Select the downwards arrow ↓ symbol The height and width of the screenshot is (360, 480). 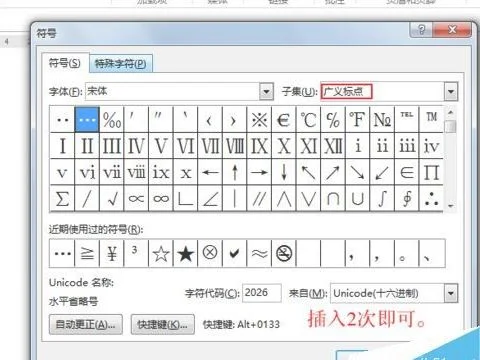[284, 172]
